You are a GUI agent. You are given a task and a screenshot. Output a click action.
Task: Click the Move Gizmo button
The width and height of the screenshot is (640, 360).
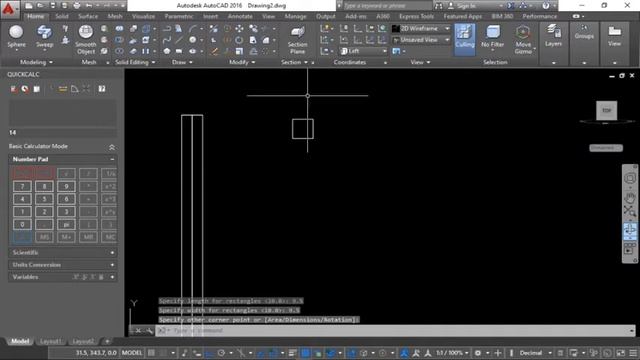click(523, 40)
